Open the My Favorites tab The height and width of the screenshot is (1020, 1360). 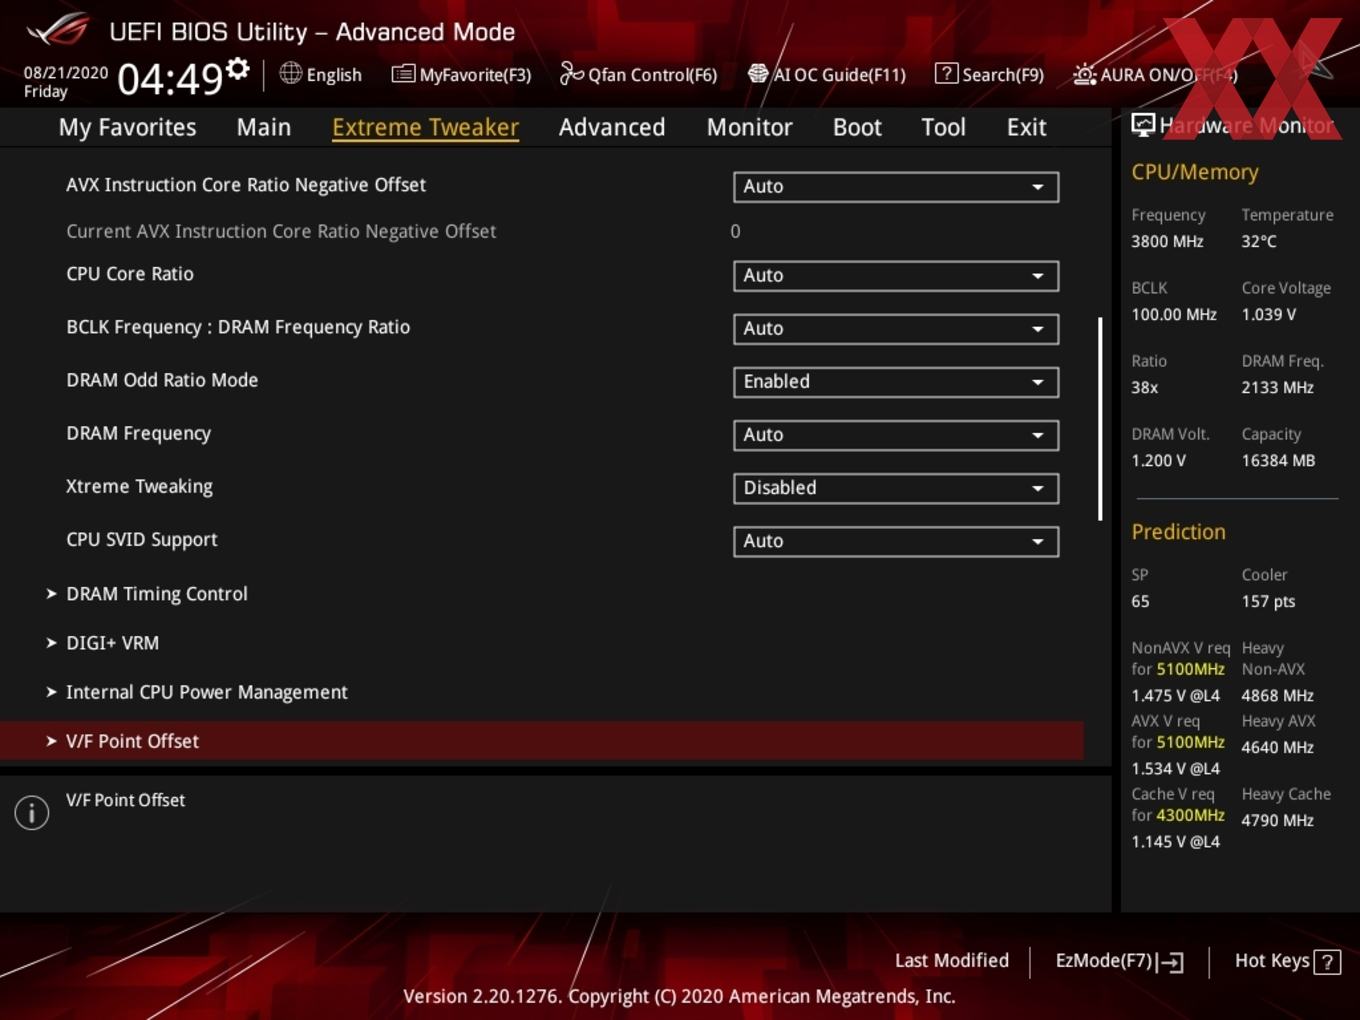127,127
